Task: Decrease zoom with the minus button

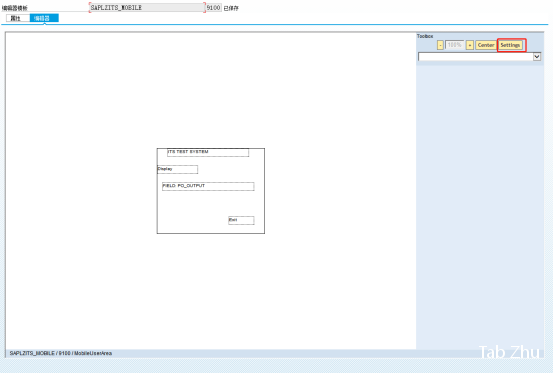Action: point(440,45)
